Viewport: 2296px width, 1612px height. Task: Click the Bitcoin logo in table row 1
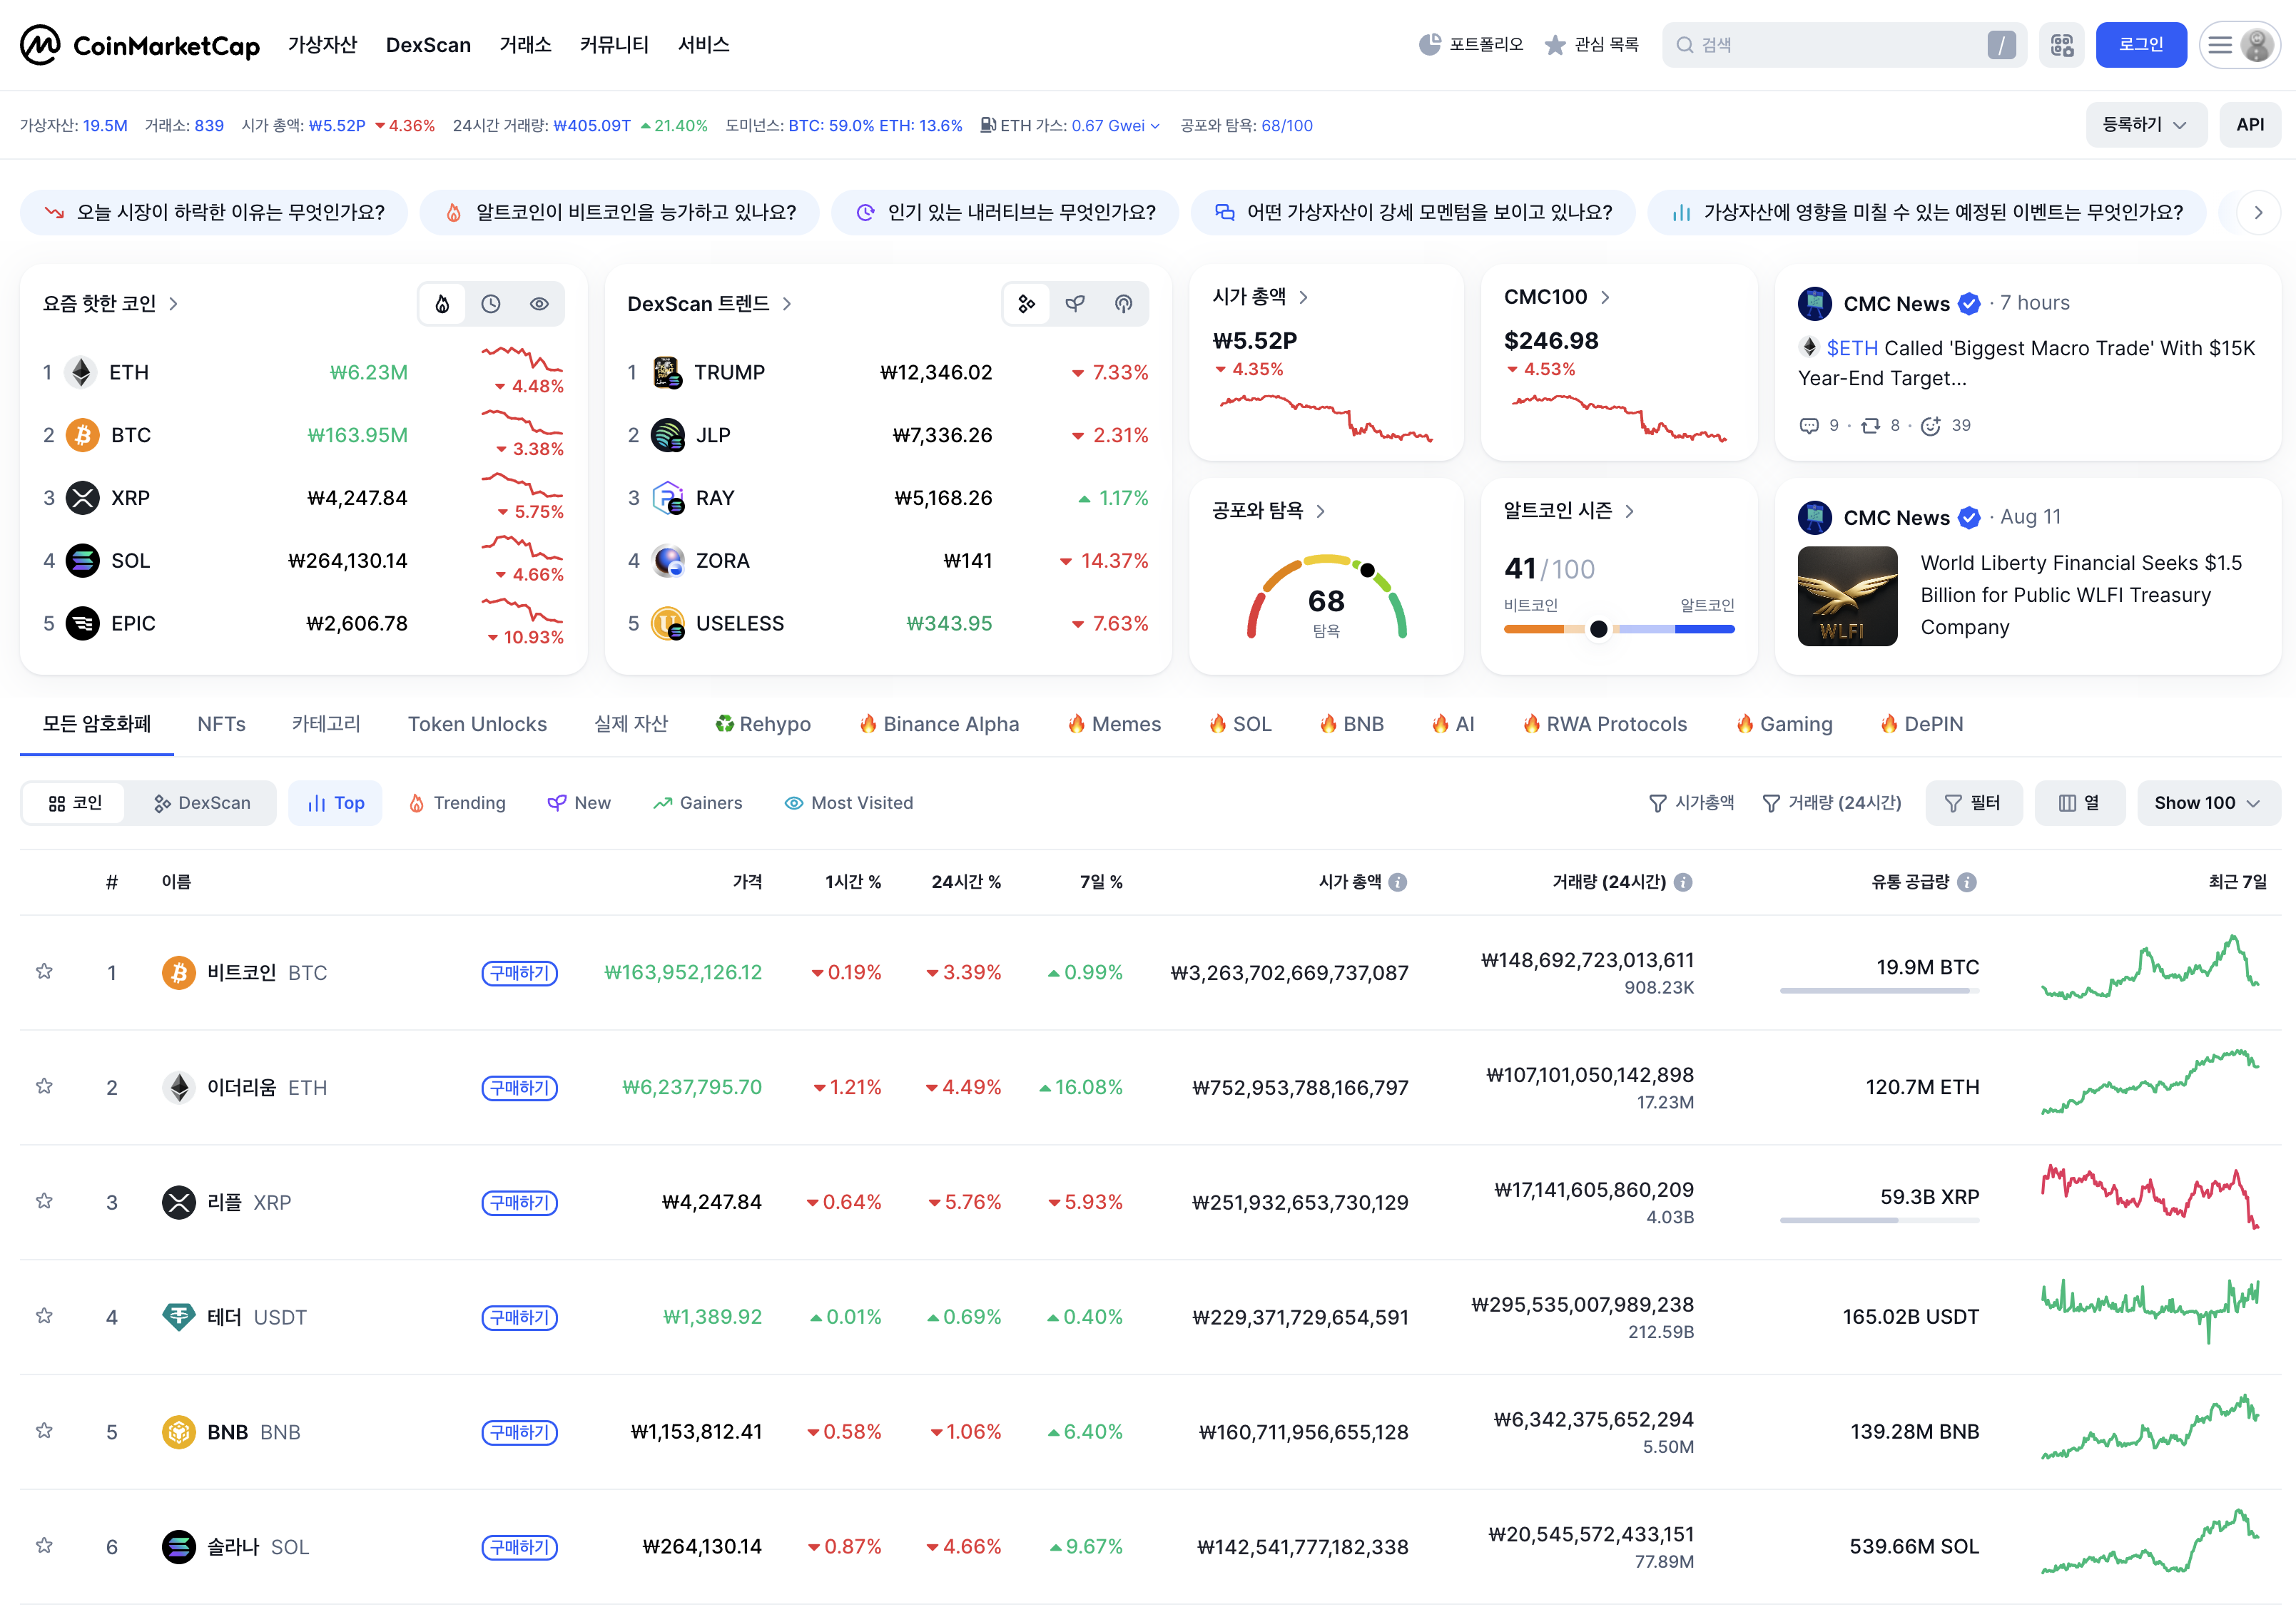(178, 972)
